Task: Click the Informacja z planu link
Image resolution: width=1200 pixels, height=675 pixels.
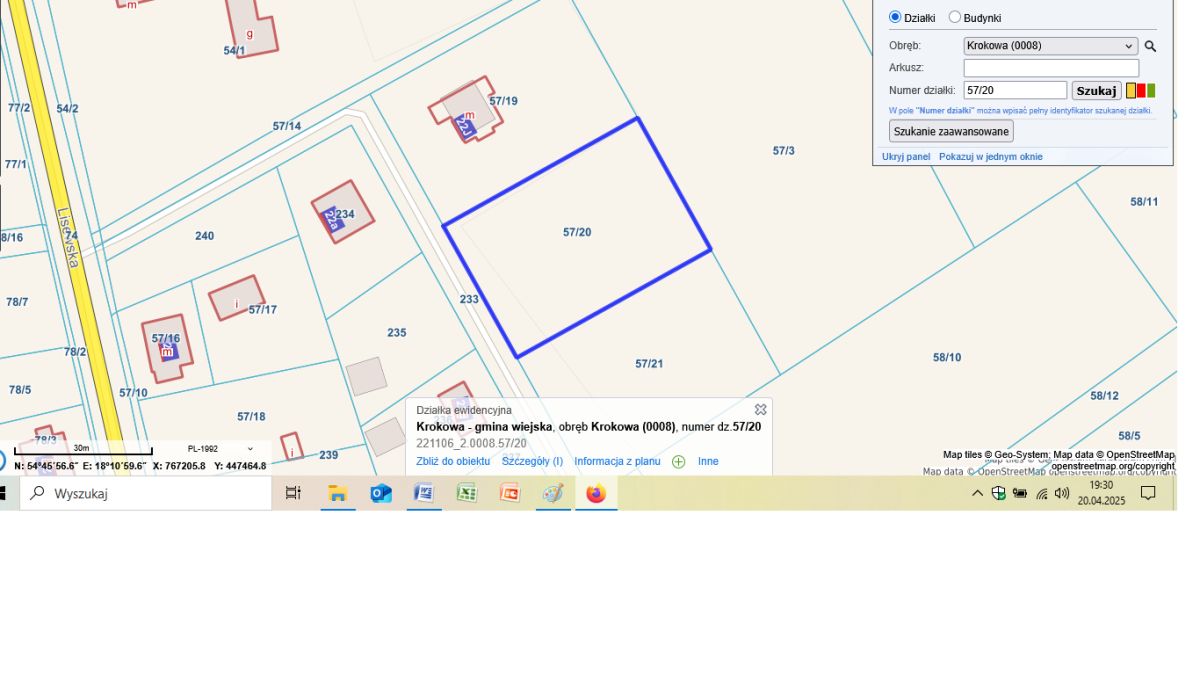Action: coord(617,461)
